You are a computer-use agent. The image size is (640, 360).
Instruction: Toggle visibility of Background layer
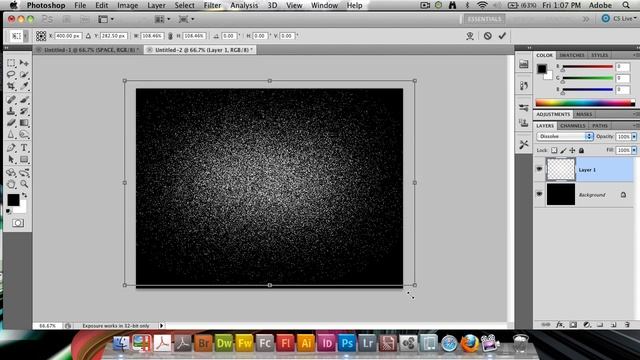pyautogui.click(x=539, y=194)
